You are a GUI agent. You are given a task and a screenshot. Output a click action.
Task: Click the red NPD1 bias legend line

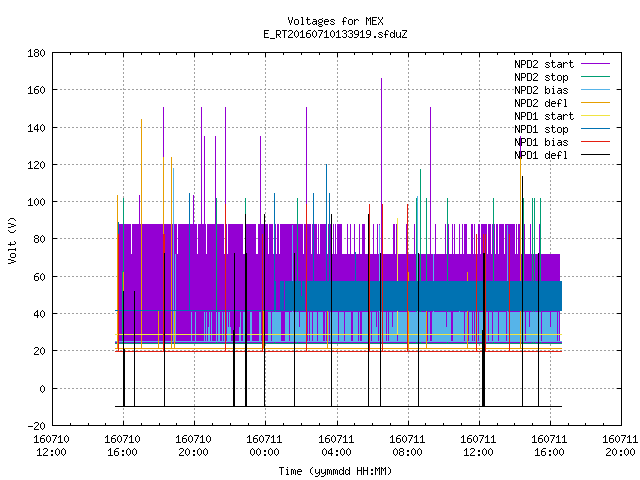pos(596,142)
